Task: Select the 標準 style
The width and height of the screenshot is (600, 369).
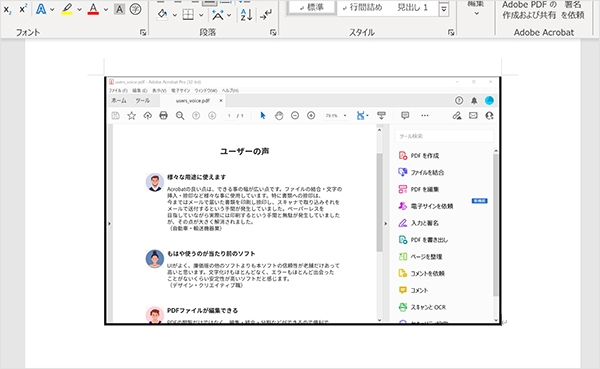Action: tap(312, 8)
